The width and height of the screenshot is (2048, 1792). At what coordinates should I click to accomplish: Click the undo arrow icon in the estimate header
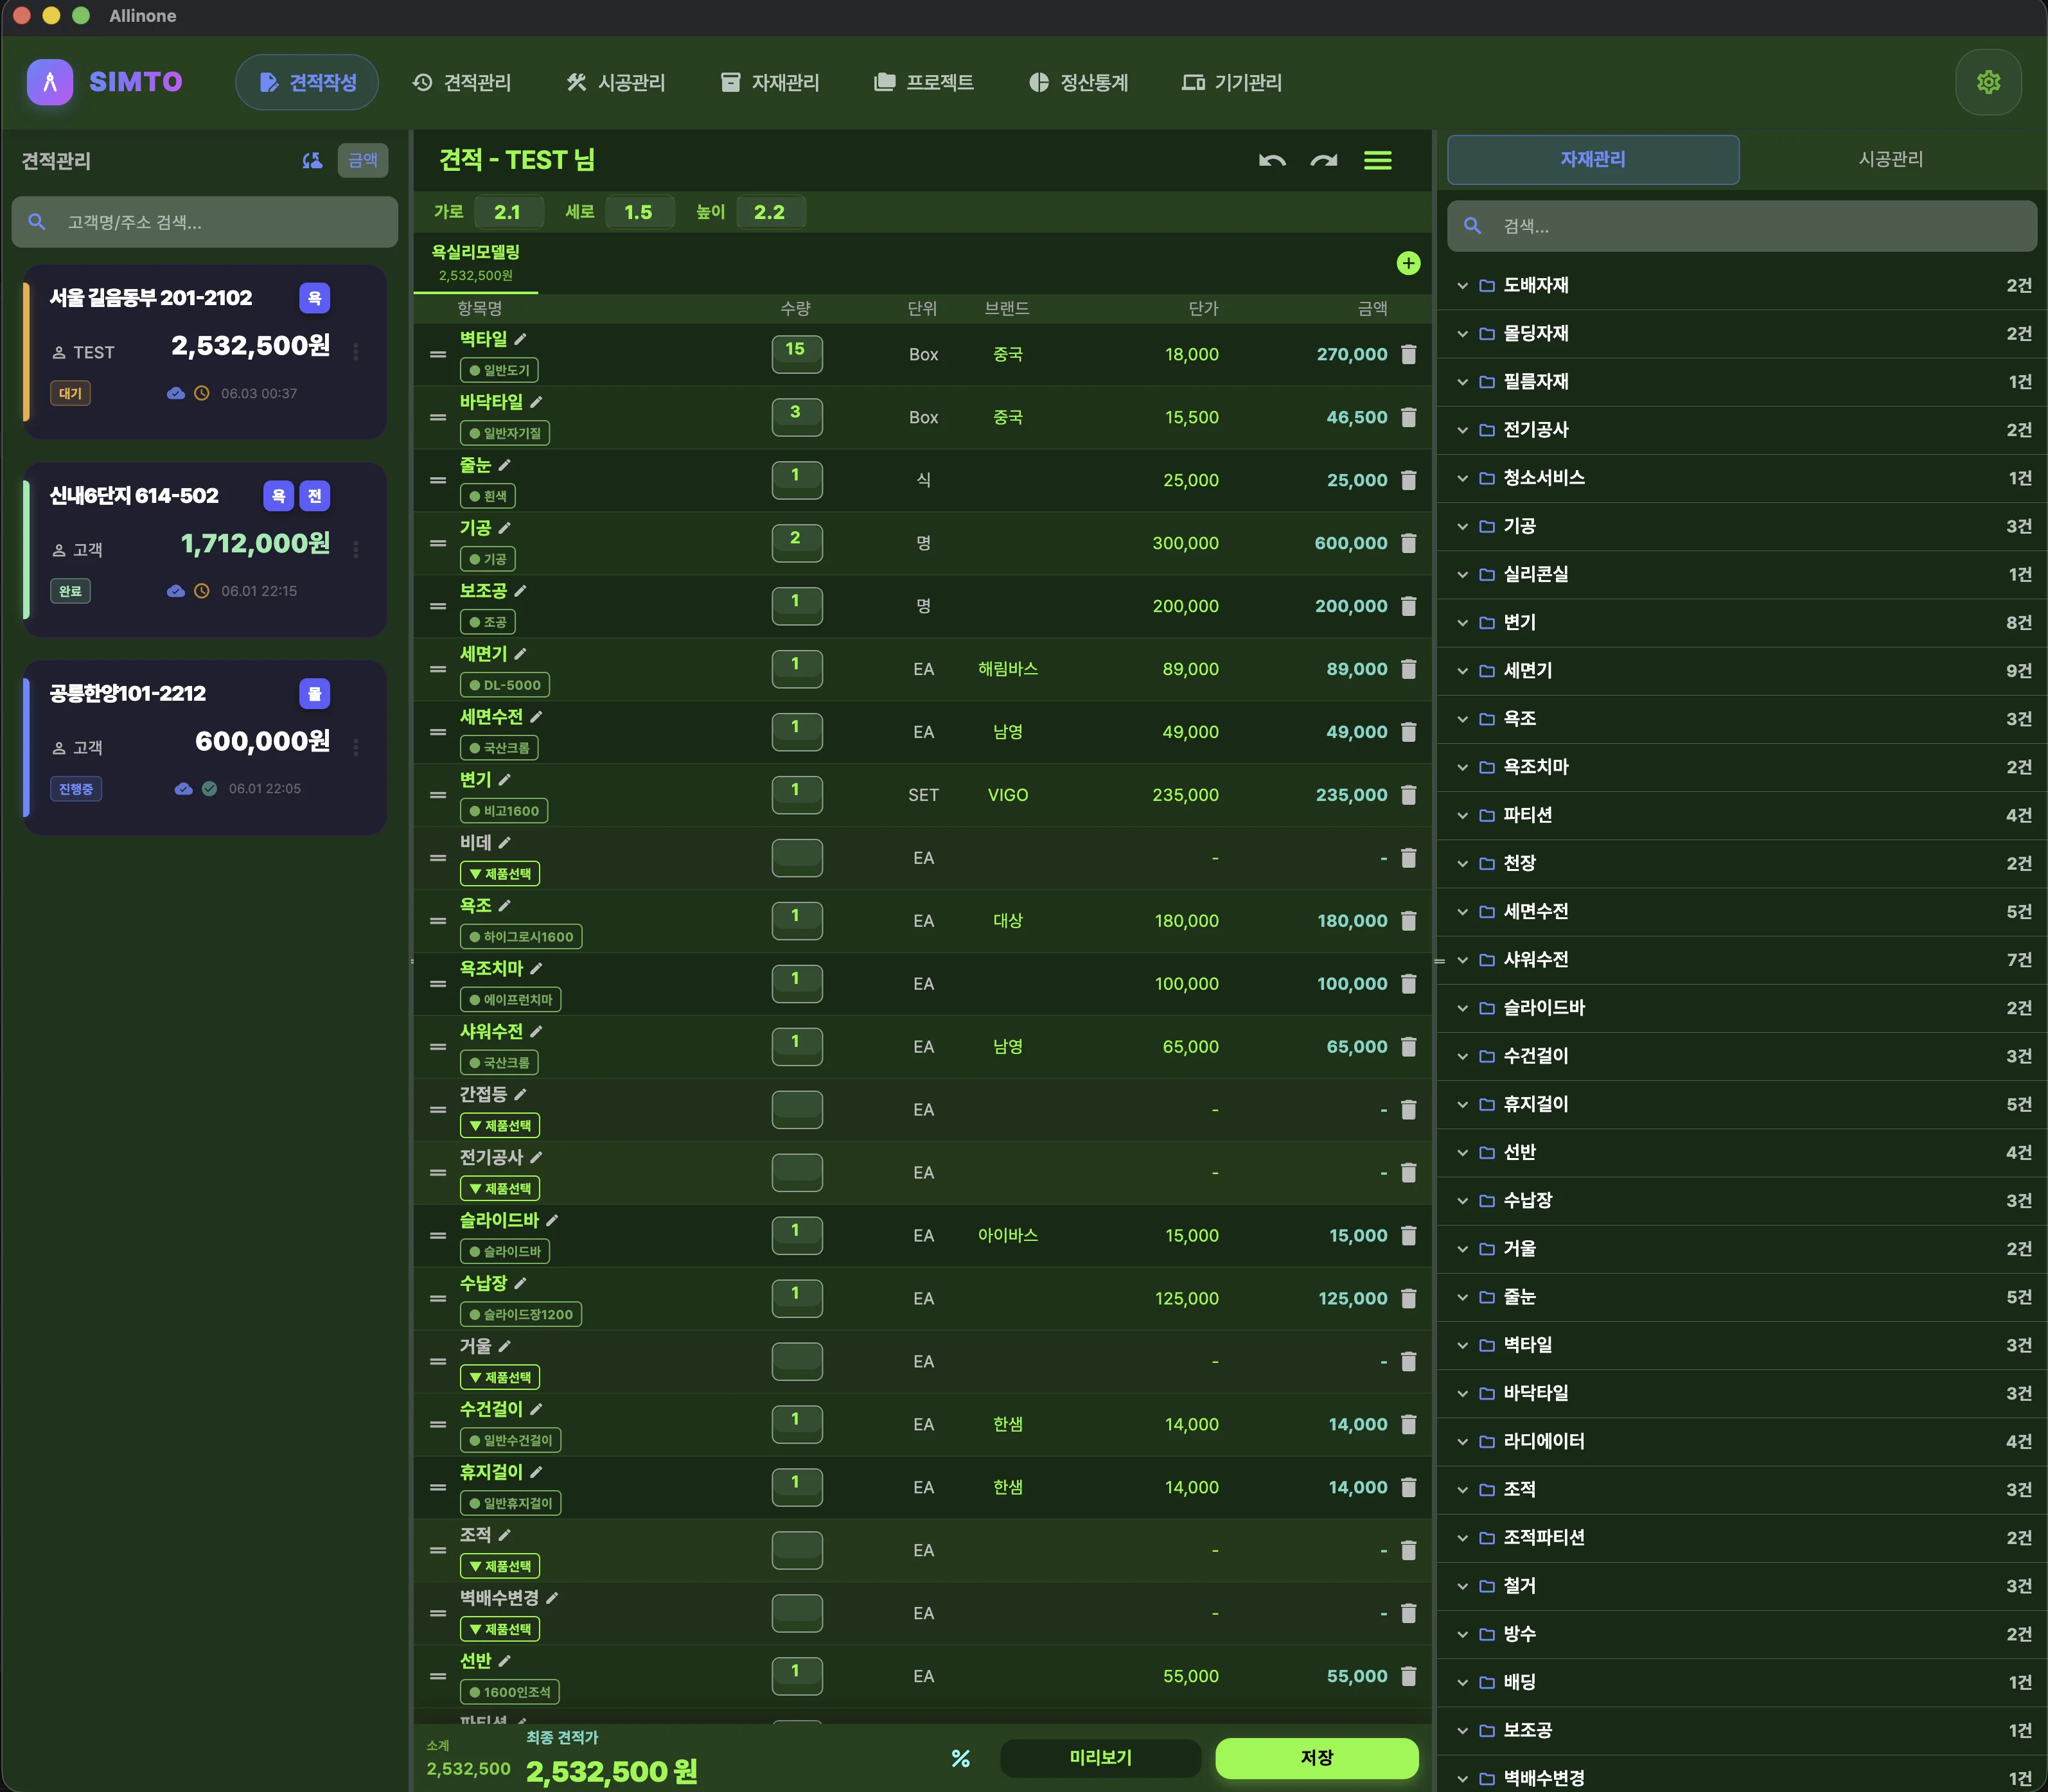pos(1271,160)
